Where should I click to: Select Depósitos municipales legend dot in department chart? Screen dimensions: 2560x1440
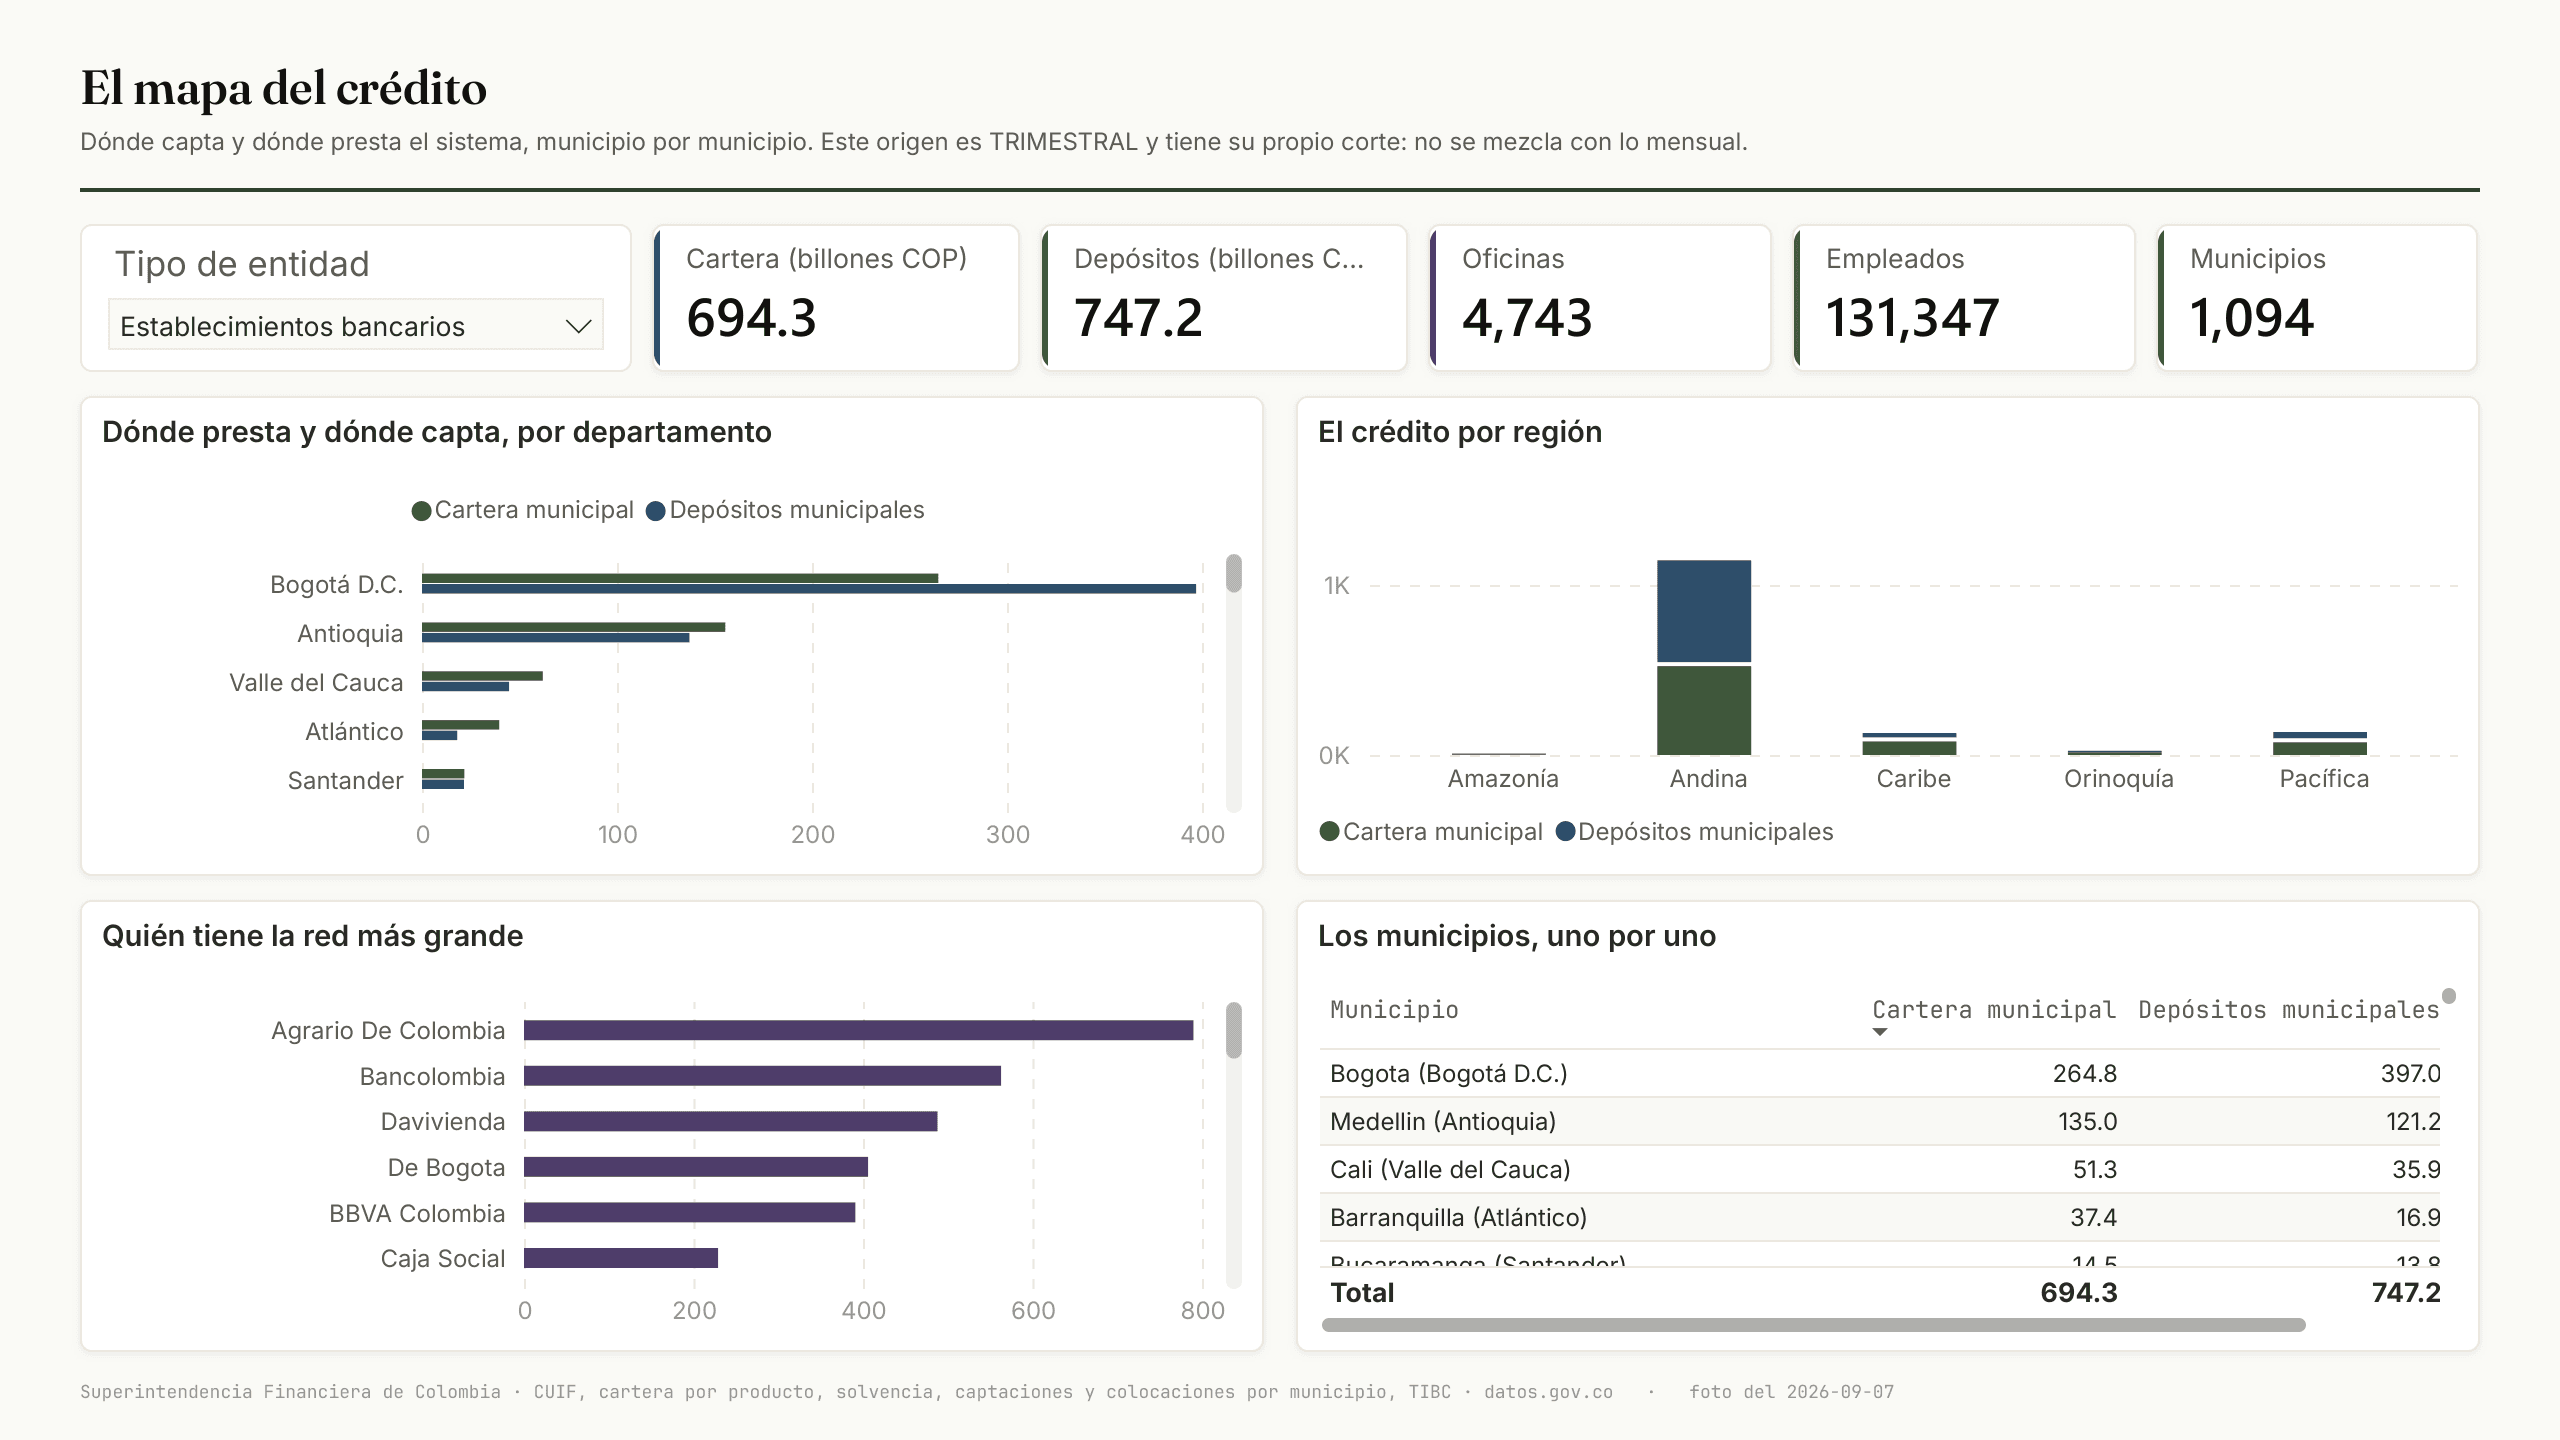[656, 511]
